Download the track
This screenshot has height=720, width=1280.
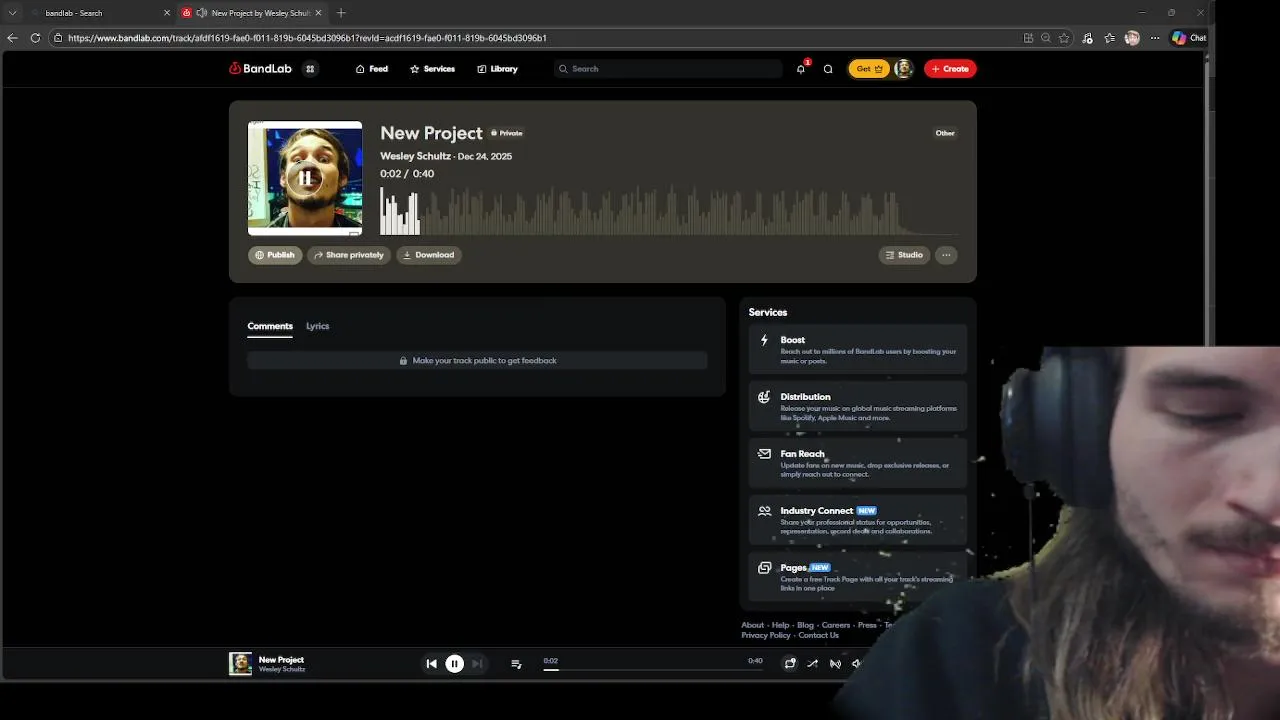[x=428, y=255]
